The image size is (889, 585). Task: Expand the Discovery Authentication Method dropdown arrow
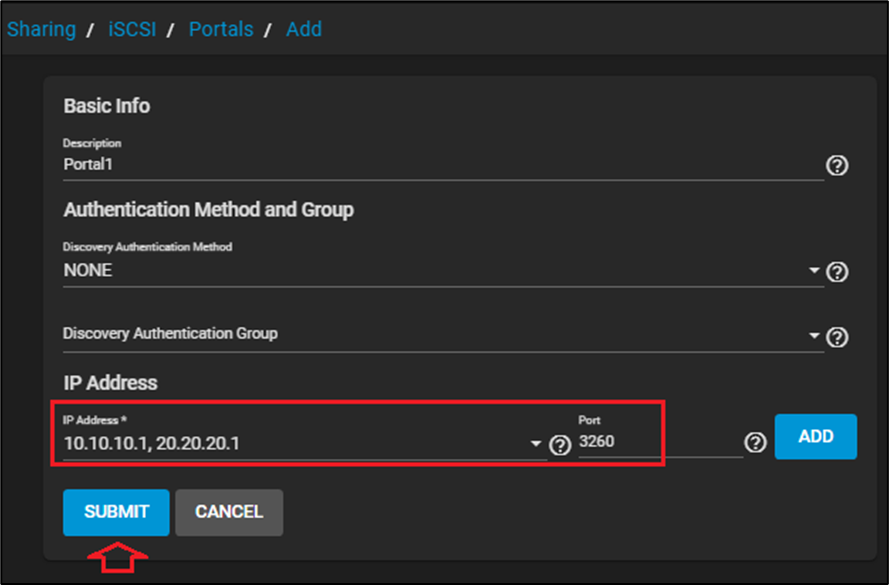[814, 271]
